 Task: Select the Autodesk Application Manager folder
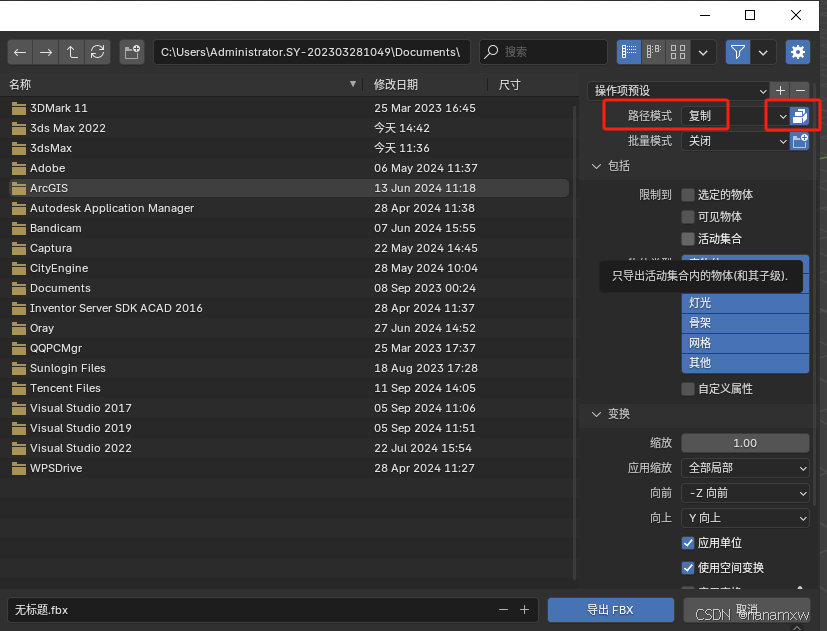[x=289, y=208]
